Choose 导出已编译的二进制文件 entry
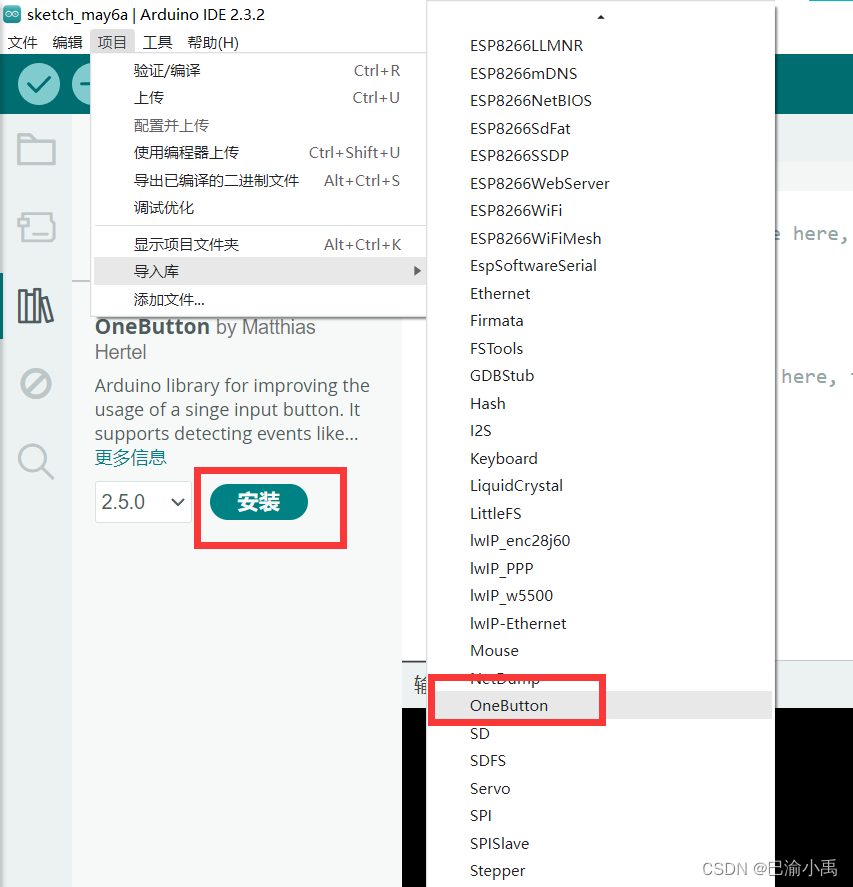853x887 pixels. [260, 180]
